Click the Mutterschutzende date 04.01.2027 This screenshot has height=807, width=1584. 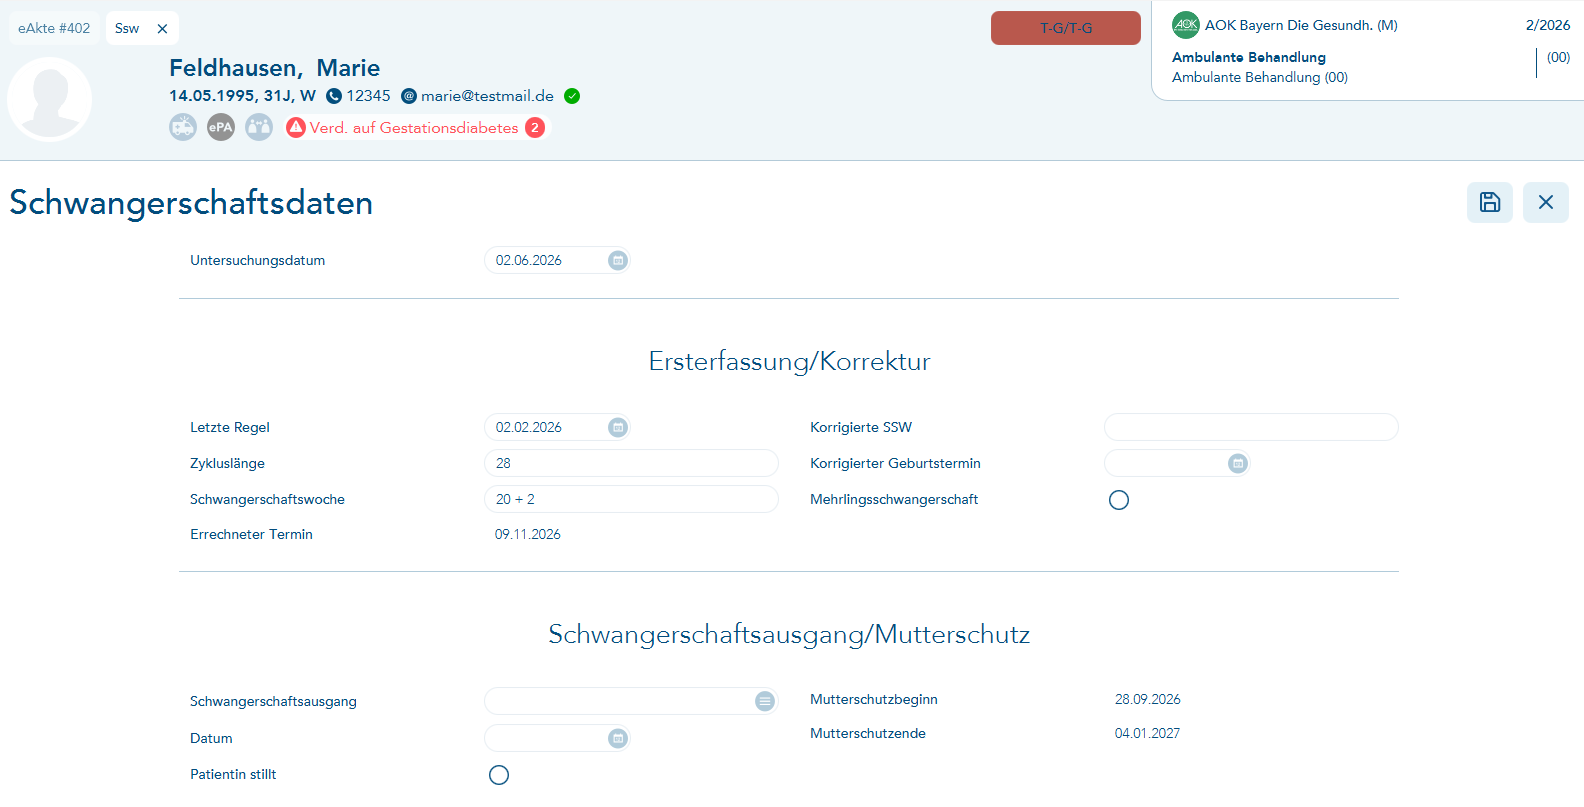click(1147, 733)
